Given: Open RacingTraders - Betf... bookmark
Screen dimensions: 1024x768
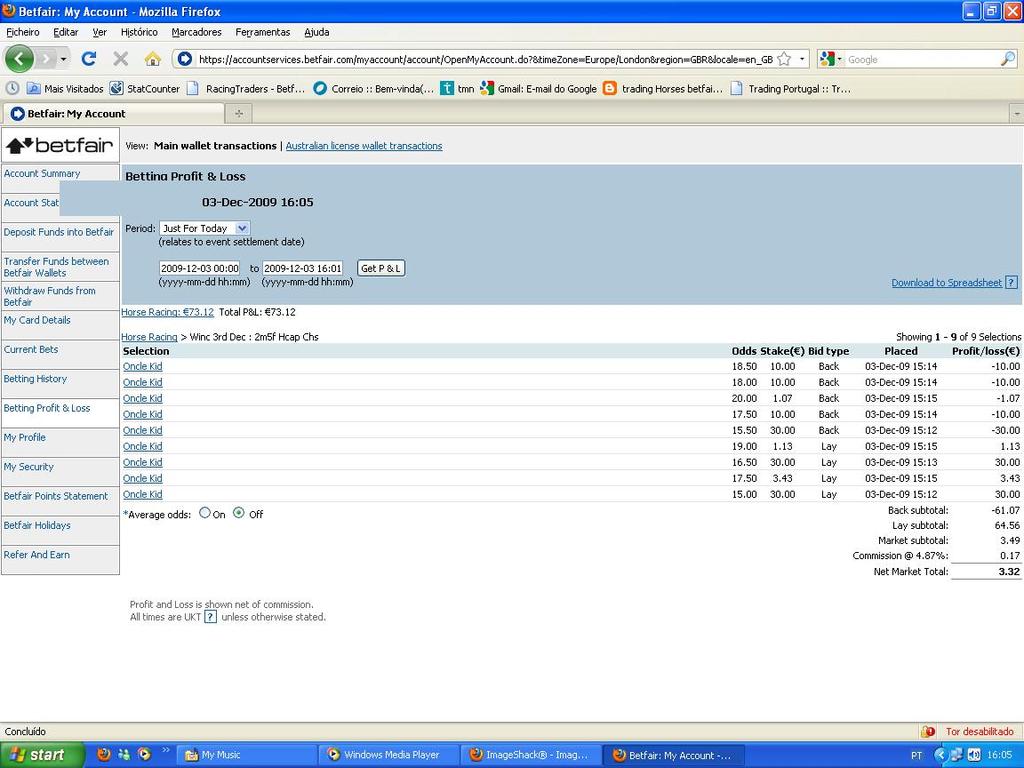Looking at the screenshot, I should click(x=246, y=89).
